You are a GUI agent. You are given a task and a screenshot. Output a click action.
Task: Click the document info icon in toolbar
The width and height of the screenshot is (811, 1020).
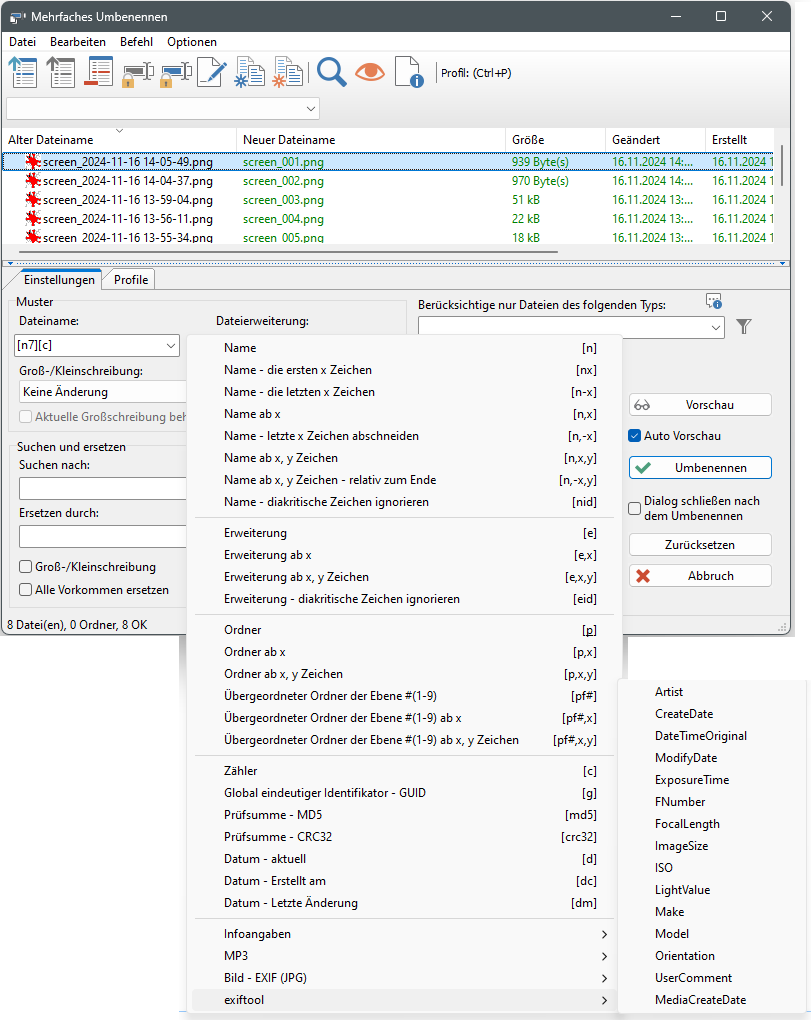409,72
